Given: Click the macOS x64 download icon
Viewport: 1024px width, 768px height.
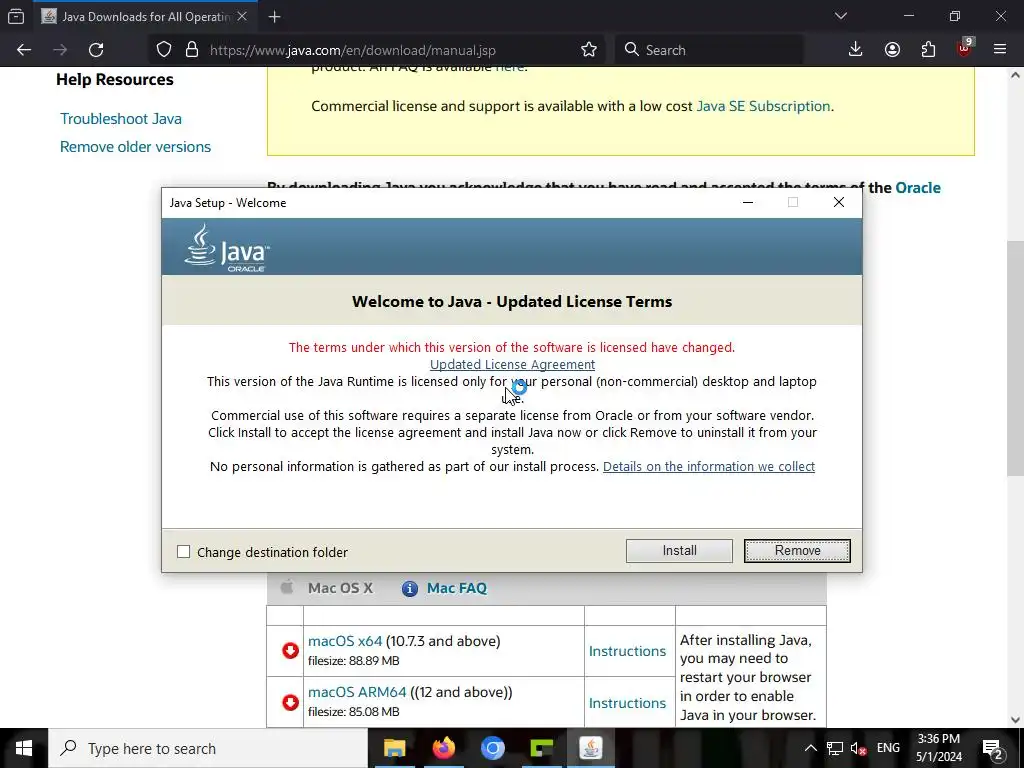Looking at the screenshot, I should [x=290, y=650].
